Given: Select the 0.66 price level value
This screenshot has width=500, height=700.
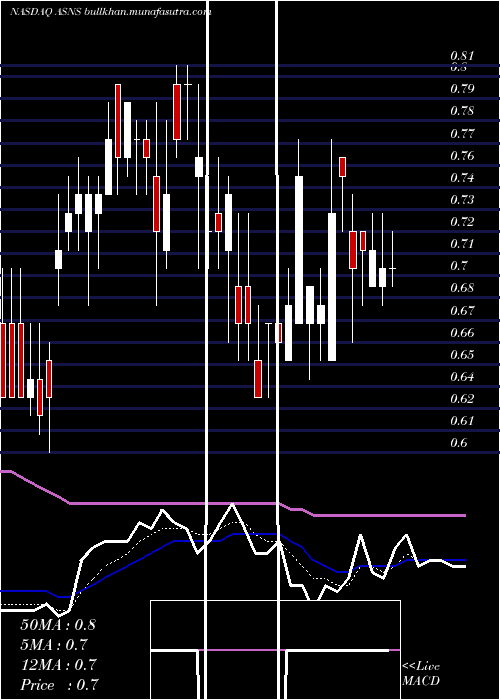Looking at the screenshot, I should tap(462, 333).
